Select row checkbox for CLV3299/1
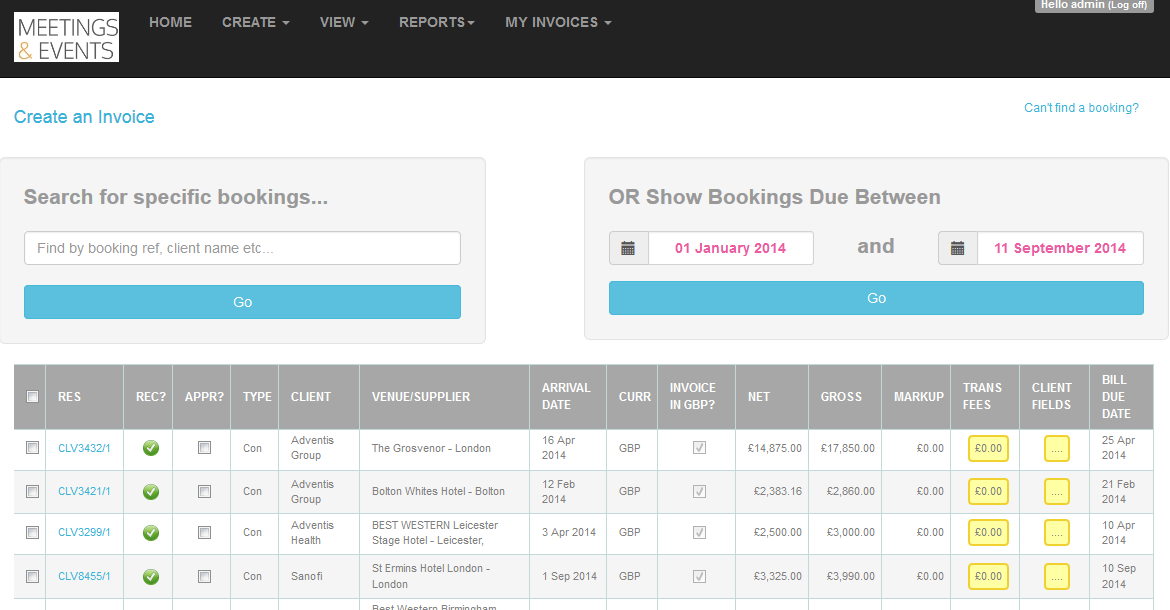 click(32, 532)
